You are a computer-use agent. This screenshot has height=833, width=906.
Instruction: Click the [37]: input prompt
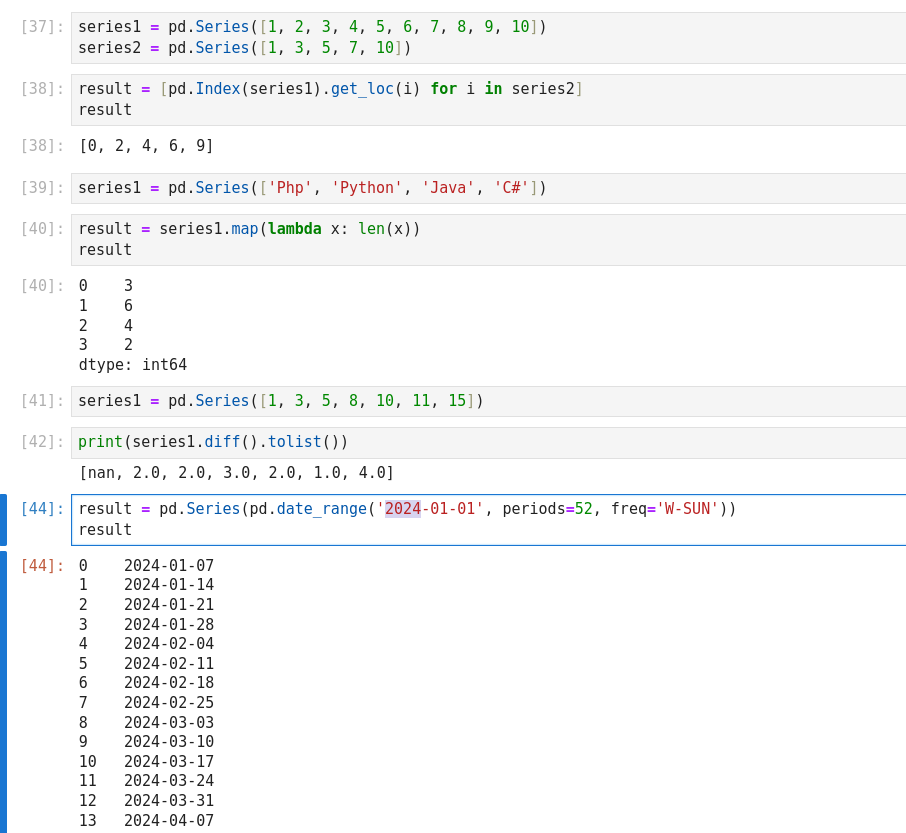[42, 27]
